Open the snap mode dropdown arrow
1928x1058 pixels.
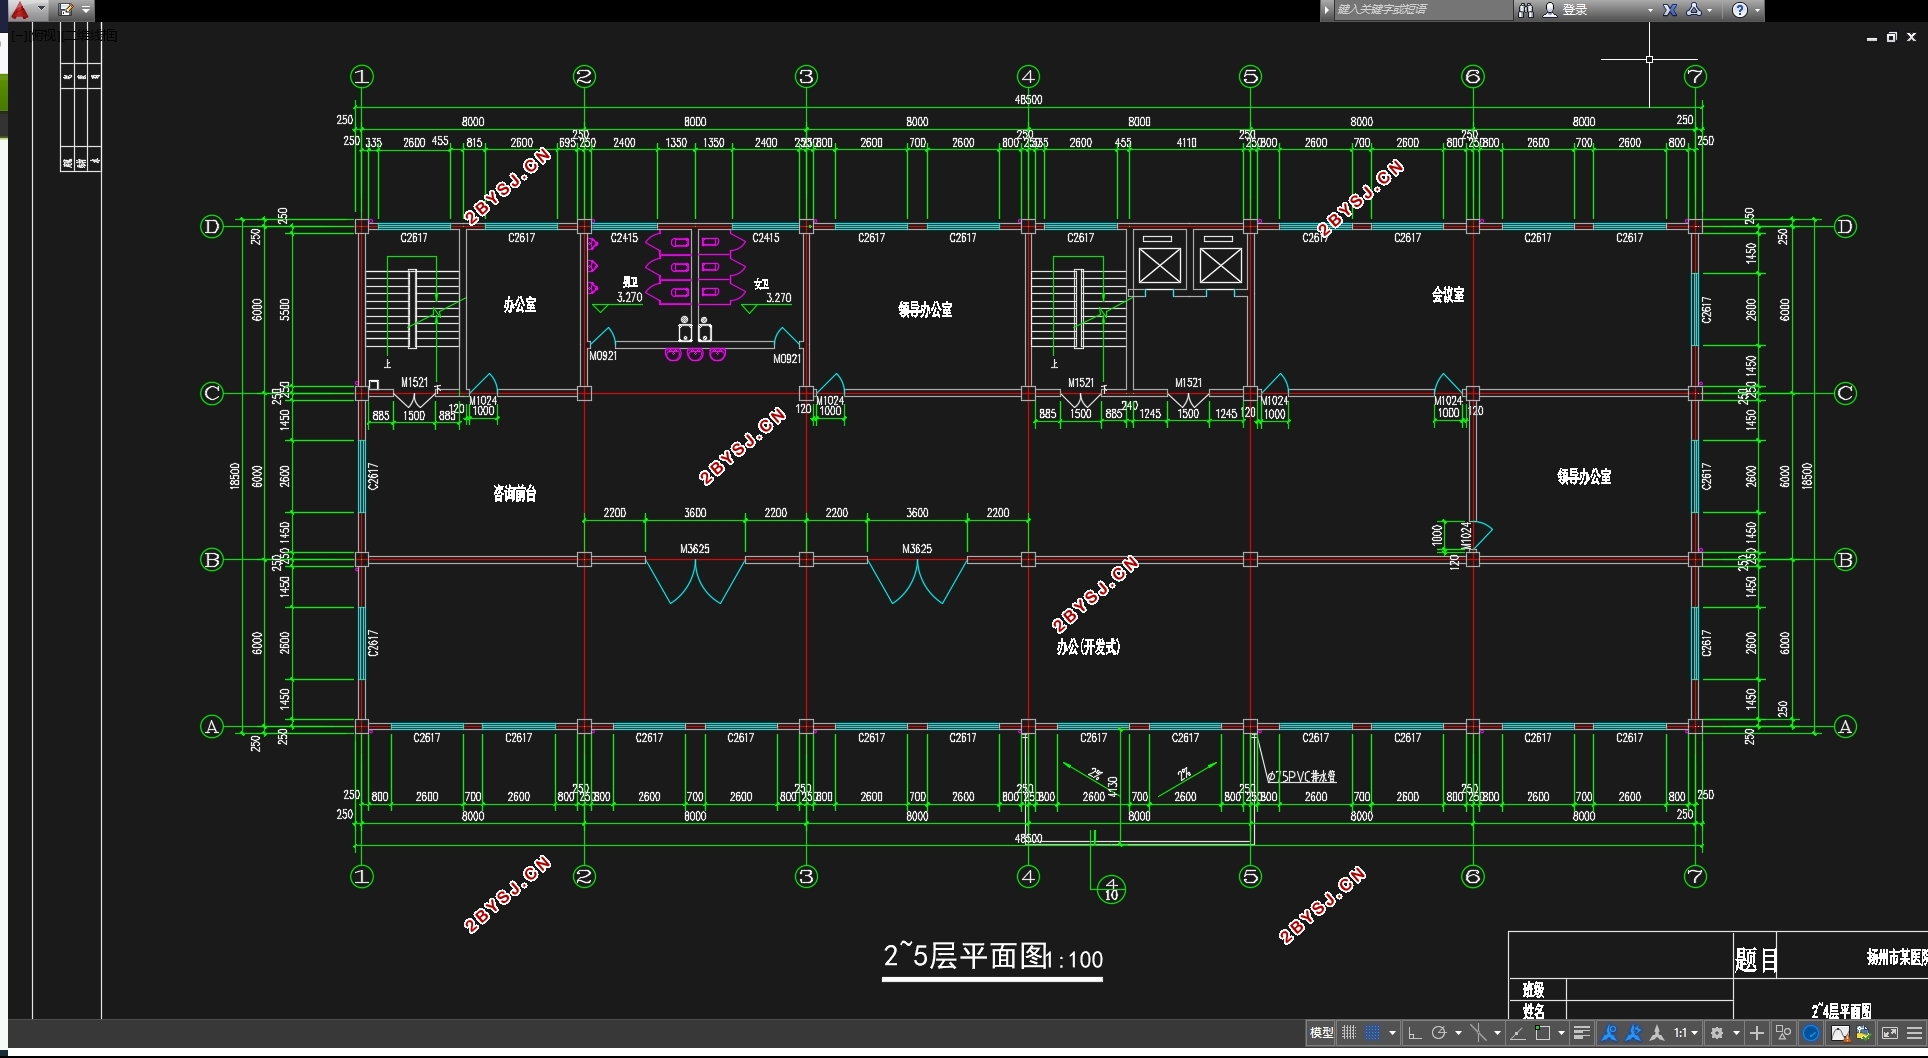coord(1392,1033)
